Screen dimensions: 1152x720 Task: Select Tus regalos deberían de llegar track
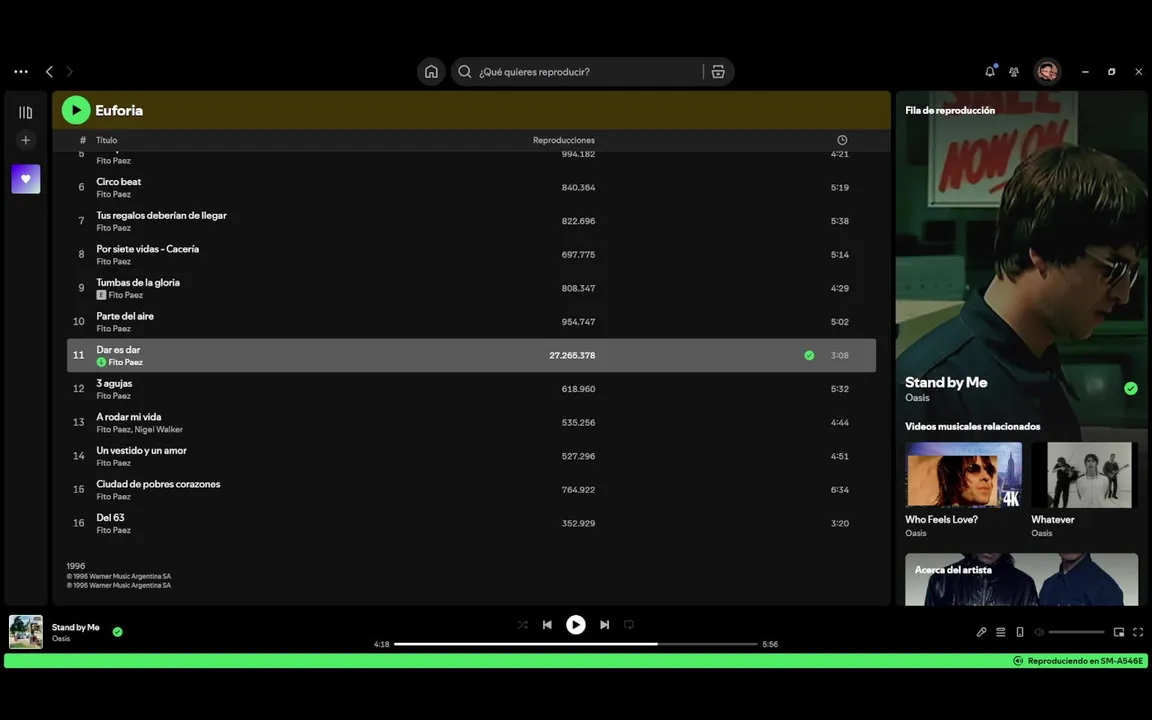point(471,221)
